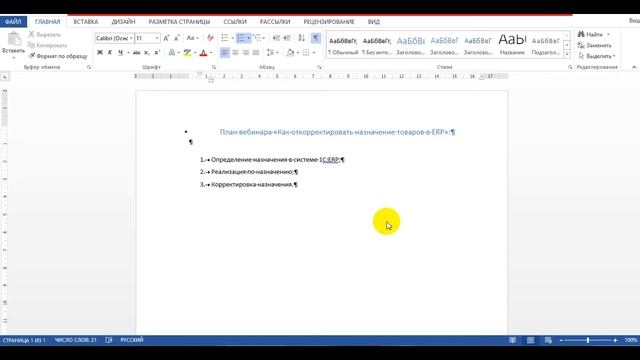This screenshot has width=640, height=360.
Task: Collapse the ribbon with the up arrow
Action: point(634,67)
